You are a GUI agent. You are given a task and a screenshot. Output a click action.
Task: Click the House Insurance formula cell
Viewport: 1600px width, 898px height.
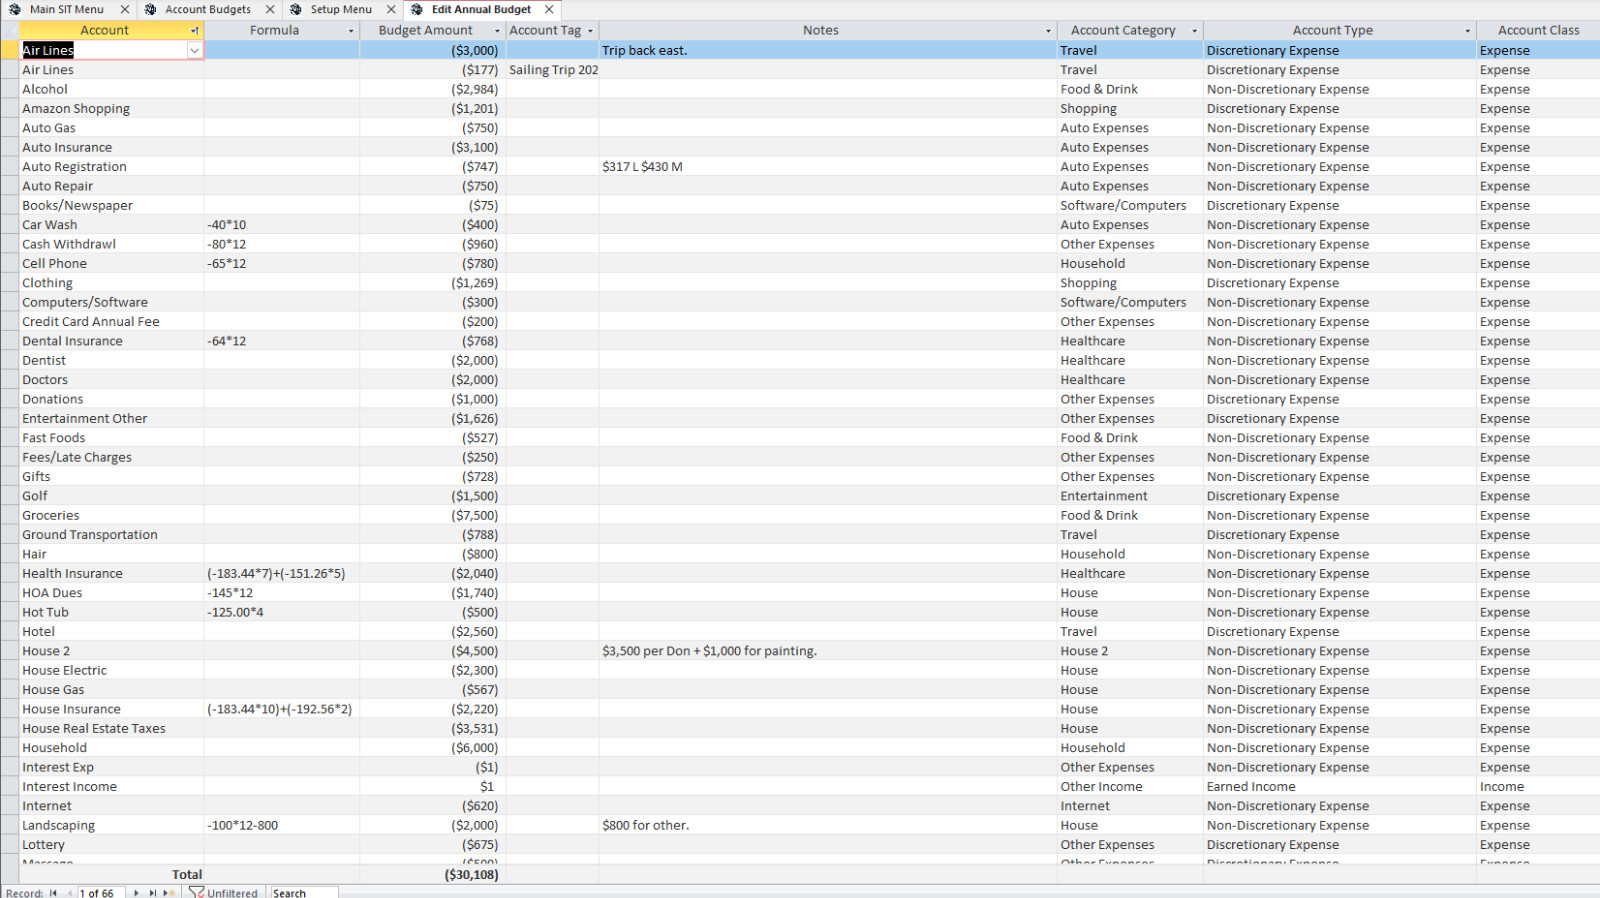click(x=282, y=709)
